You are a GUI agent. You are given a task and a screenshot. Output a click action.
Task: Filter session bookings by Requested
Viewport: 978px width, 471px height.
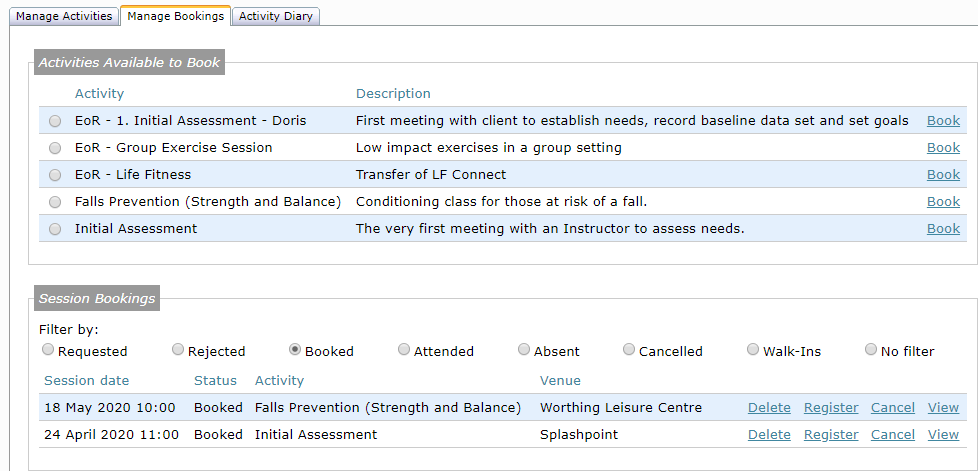[48, 350]
